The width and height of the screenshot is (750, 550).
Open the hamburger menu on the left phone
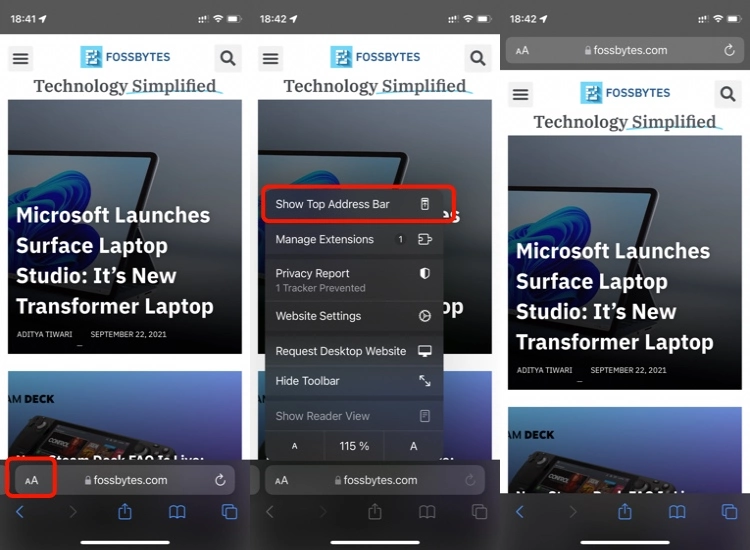[x=20, y=58]
